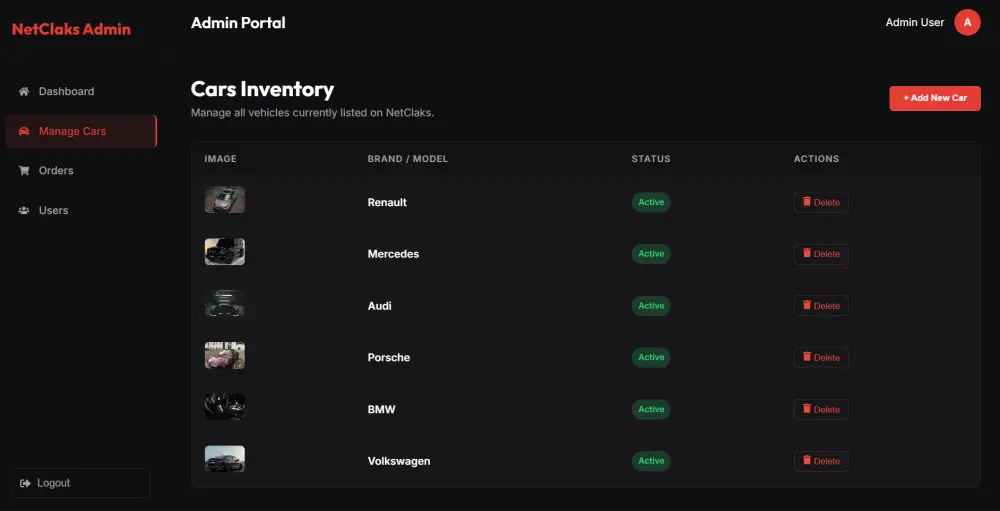Click the 'Manage all vehicles' subtitle text

pos(312,114)
